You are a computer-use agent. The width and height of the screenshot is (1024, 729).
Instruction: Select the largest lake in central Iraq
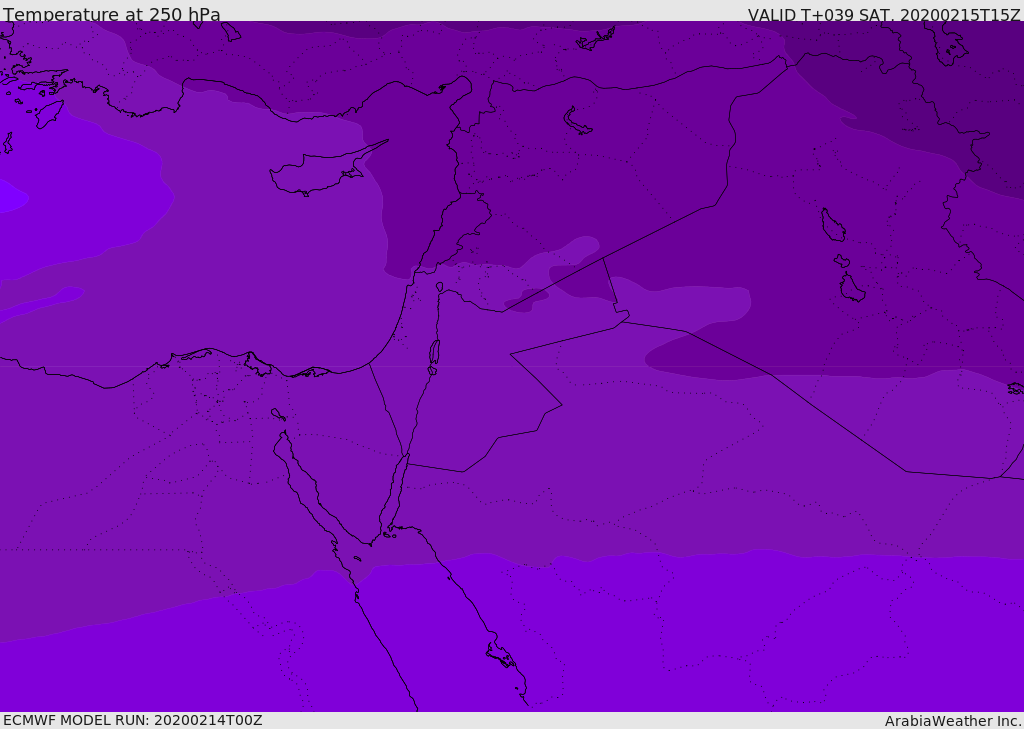[832, 225]
